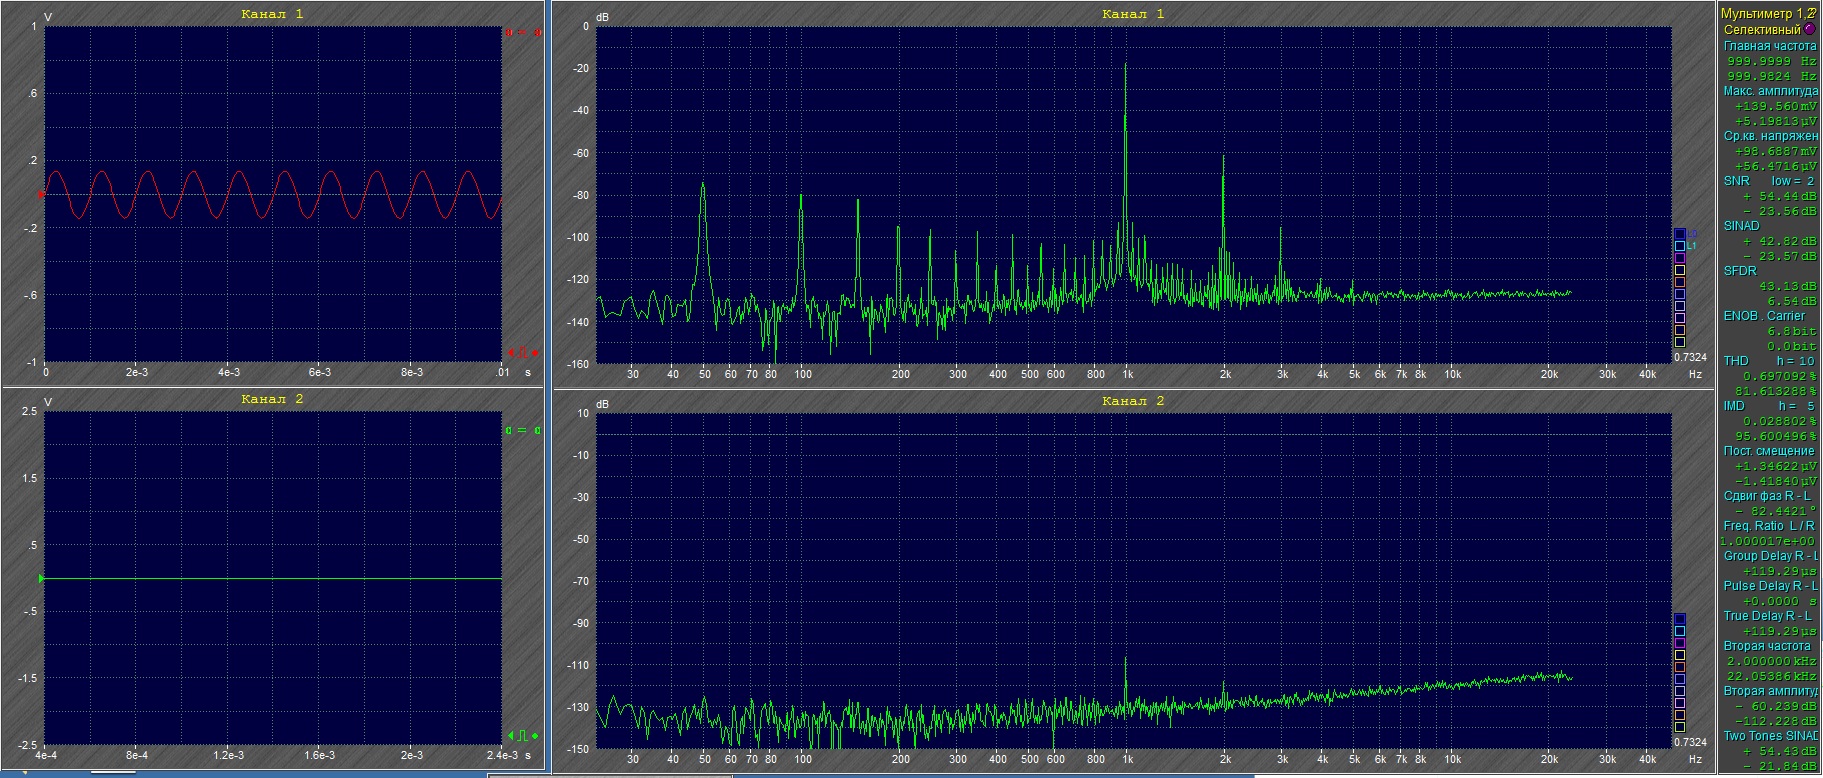Viewport: 1823px width, 778px height.
Task: Pick the orange-red square in Channel 2 spectrum
Action: pos(1680,667)
